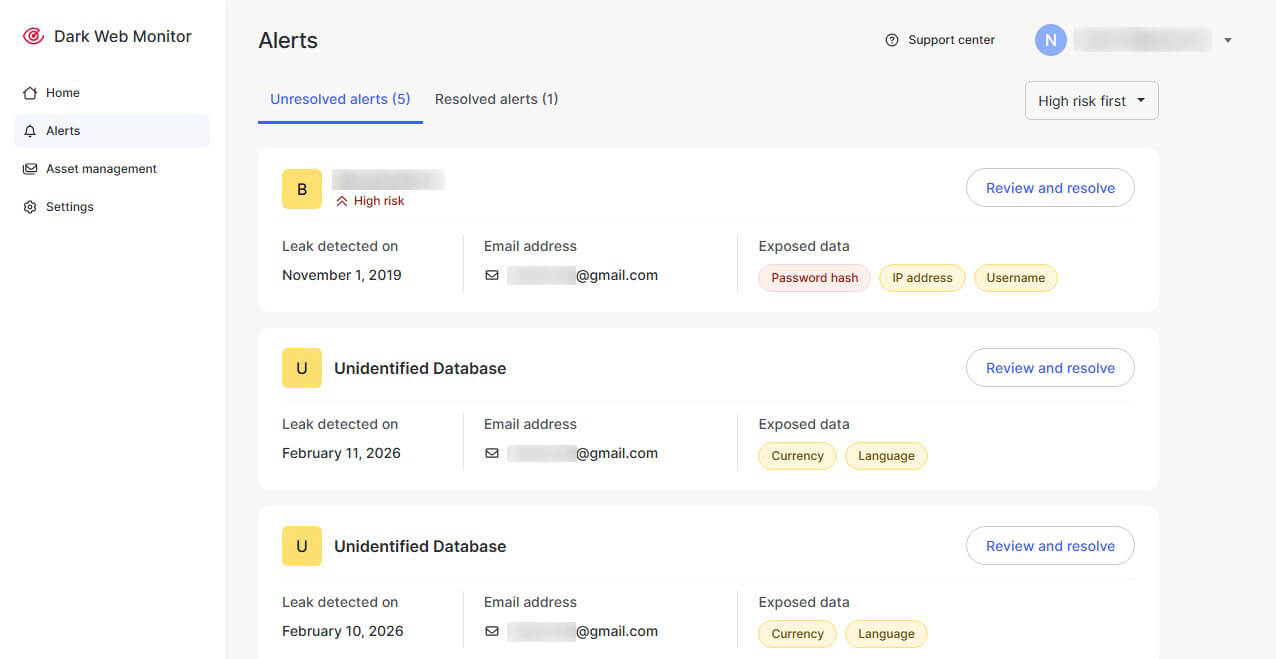
Task: Click Review and resolve on the first alert
Action: click(1050, 187)
